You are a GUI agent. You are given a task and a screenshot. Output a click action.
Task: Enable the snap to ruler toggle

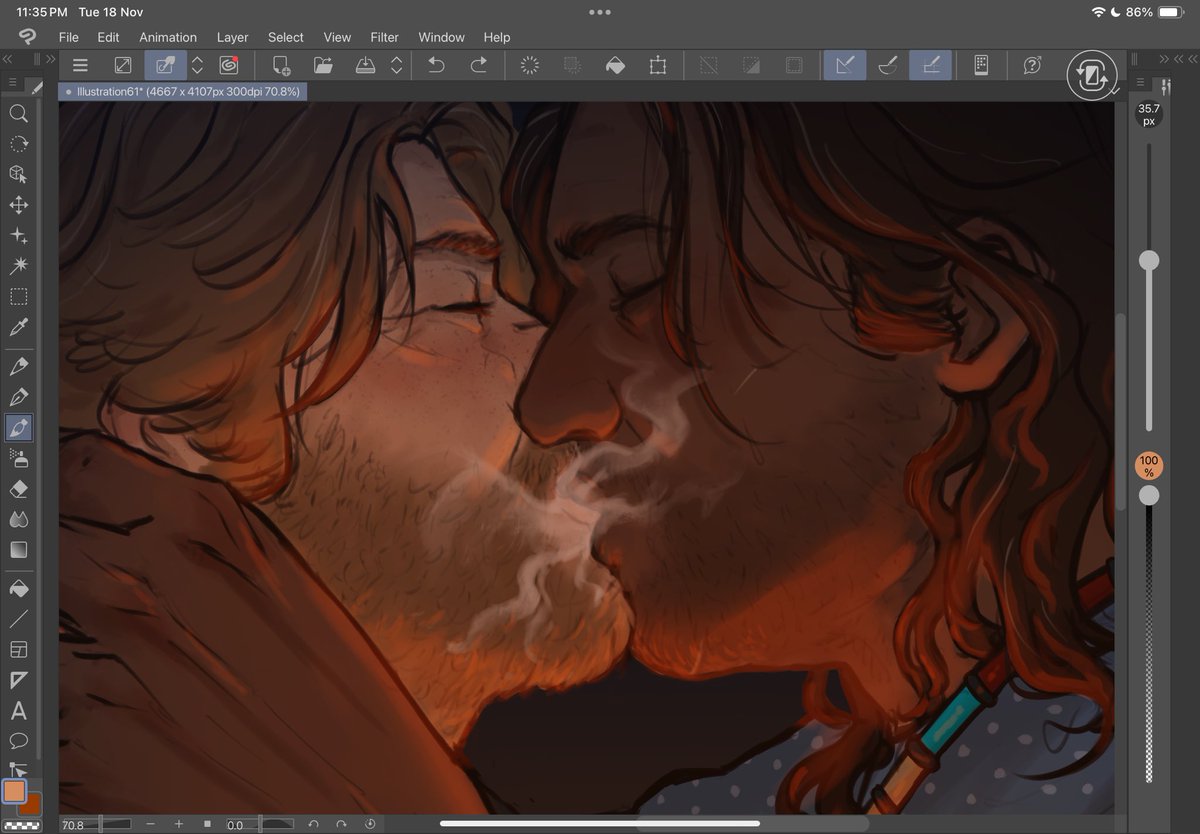tap(845, 65)
